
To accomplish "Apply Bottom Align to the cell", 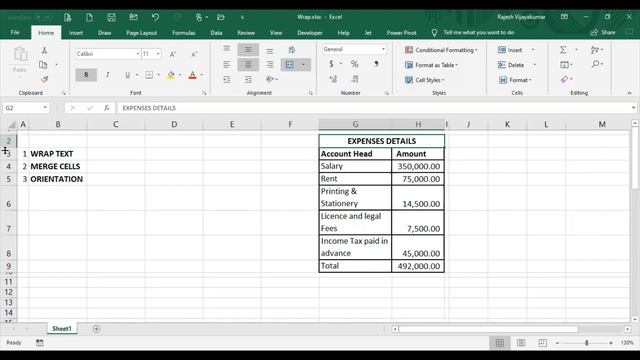I will coord(270,51).
